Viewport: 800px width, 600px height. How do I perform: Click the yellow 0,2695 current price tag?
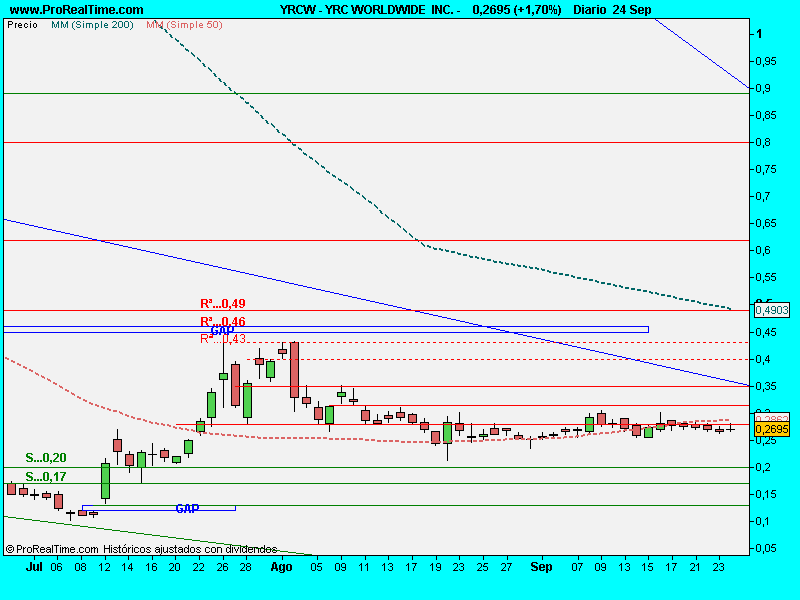pyautogui.click(x=771, y=429)
